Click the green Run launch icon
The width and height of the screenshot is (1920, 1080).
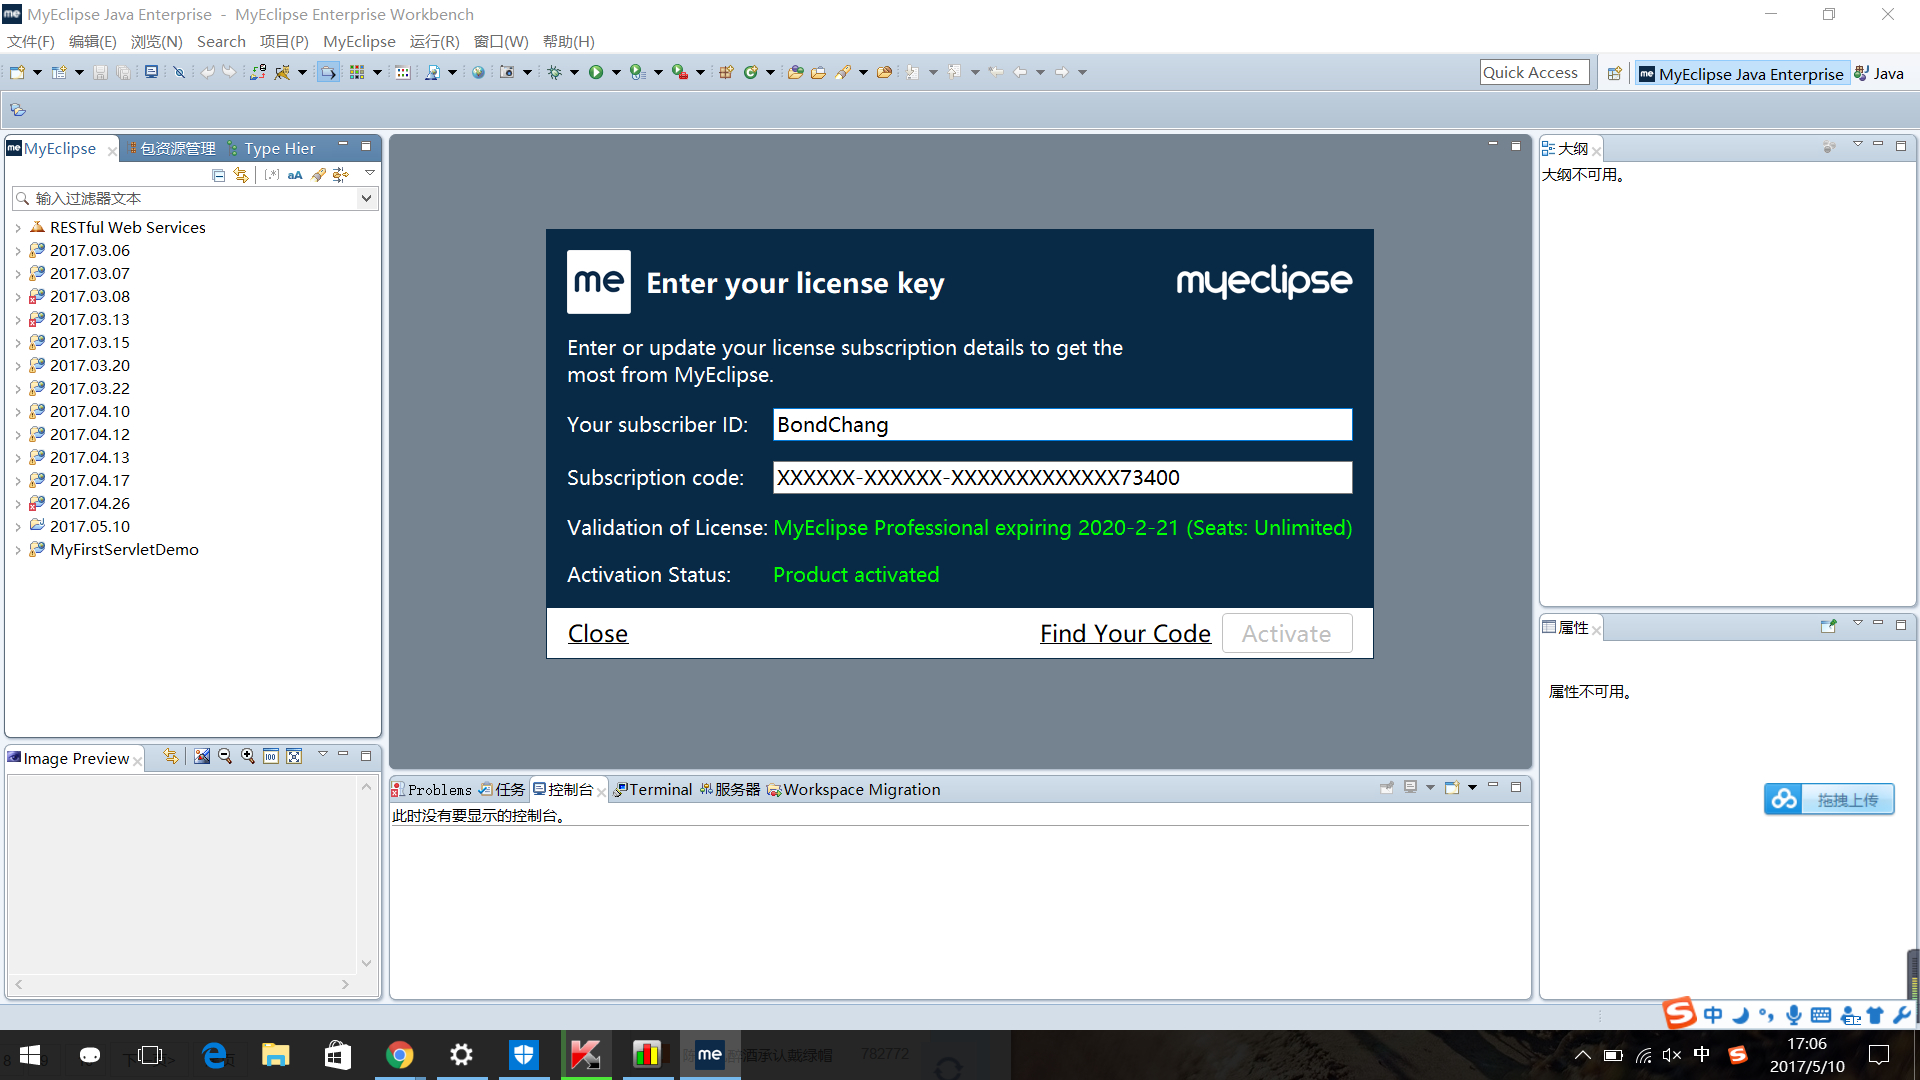(x=596, y=72)
